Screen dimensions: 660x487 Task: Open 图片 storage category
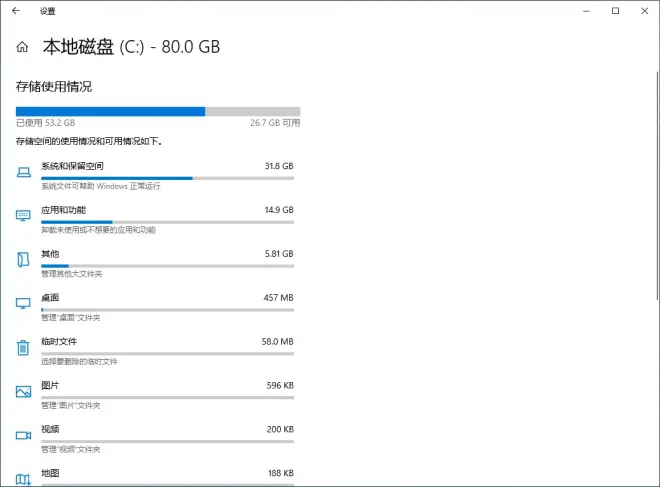[50, 385]
